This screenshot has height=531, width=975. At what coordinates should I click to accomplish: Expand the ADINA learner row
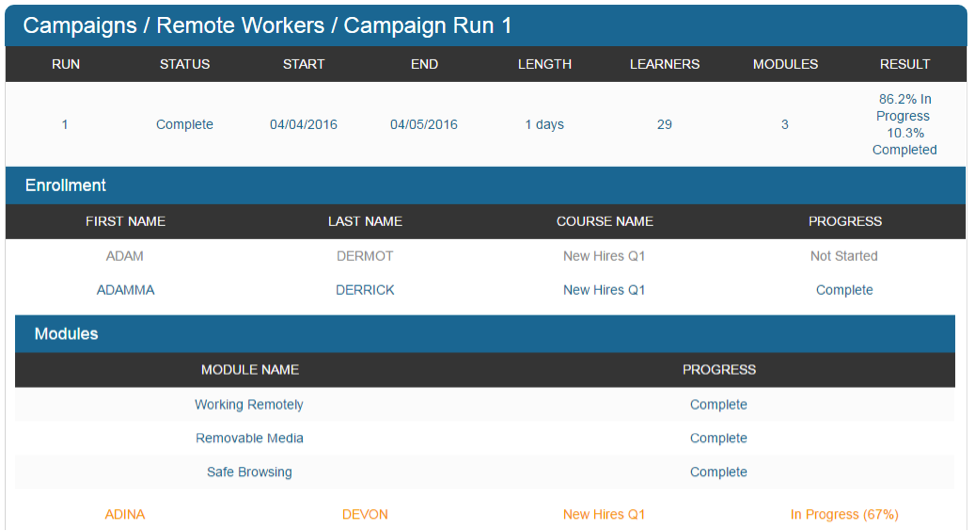click(x=125, y=514)
